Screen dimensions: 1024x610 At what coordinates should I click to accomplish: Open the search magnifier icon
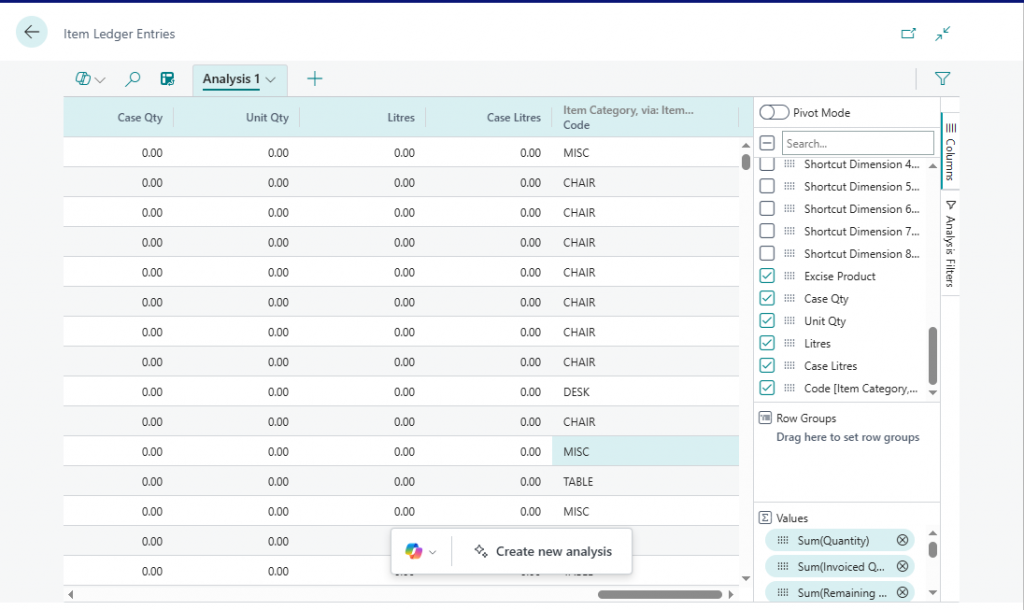(133, 79)
